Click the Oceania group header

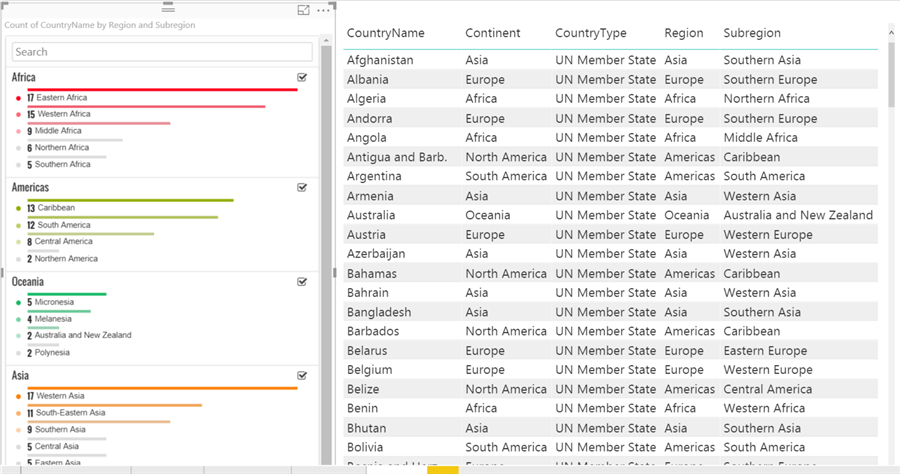click(28, 282)
